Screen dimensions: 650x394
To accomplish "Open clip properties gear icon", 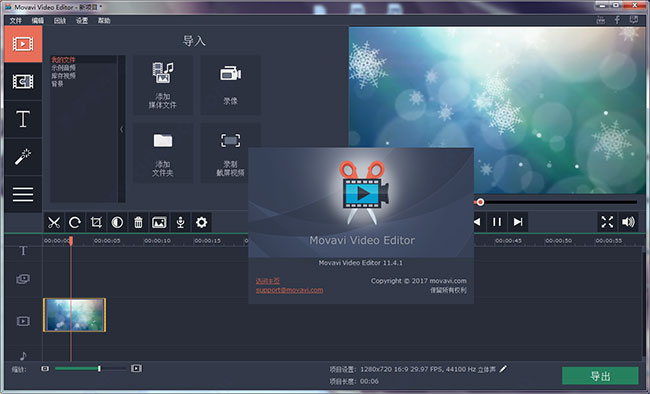I will pos(201,223).
